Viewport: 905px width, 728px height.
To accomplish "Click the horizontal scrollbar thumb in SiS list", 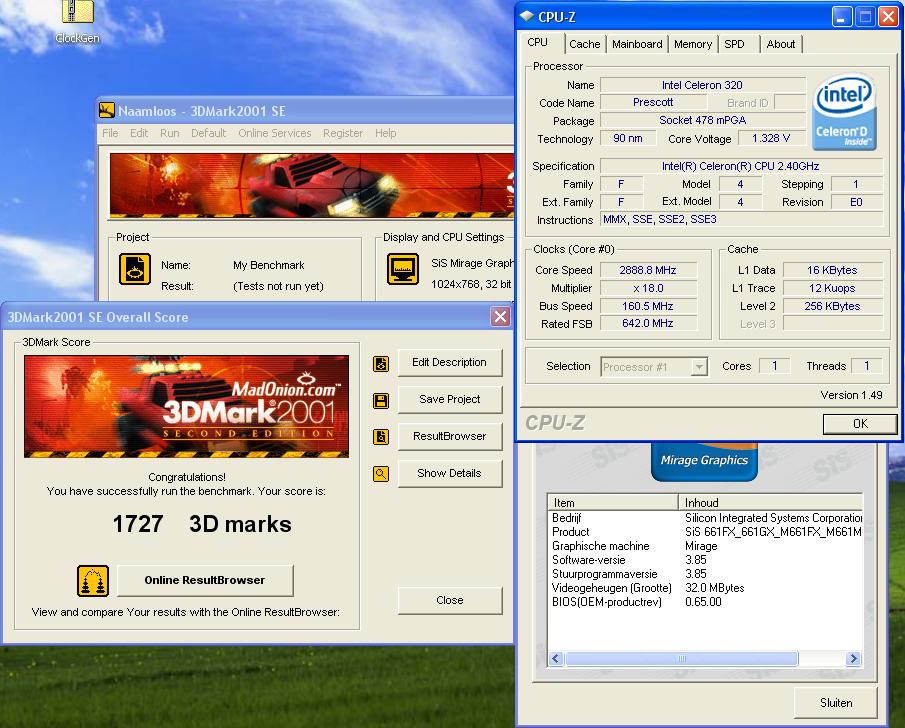I will (682, 658).
